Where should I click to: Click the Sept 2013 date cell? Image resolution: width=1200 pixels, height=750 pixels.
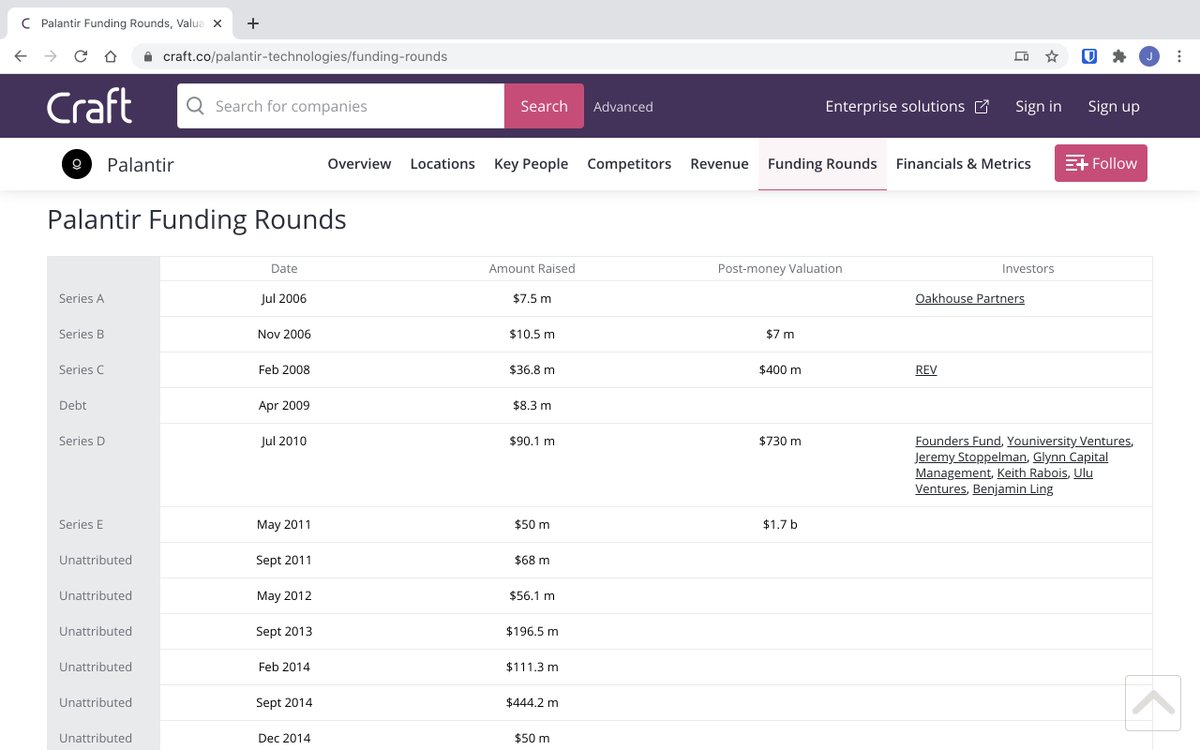click(284, 631)
